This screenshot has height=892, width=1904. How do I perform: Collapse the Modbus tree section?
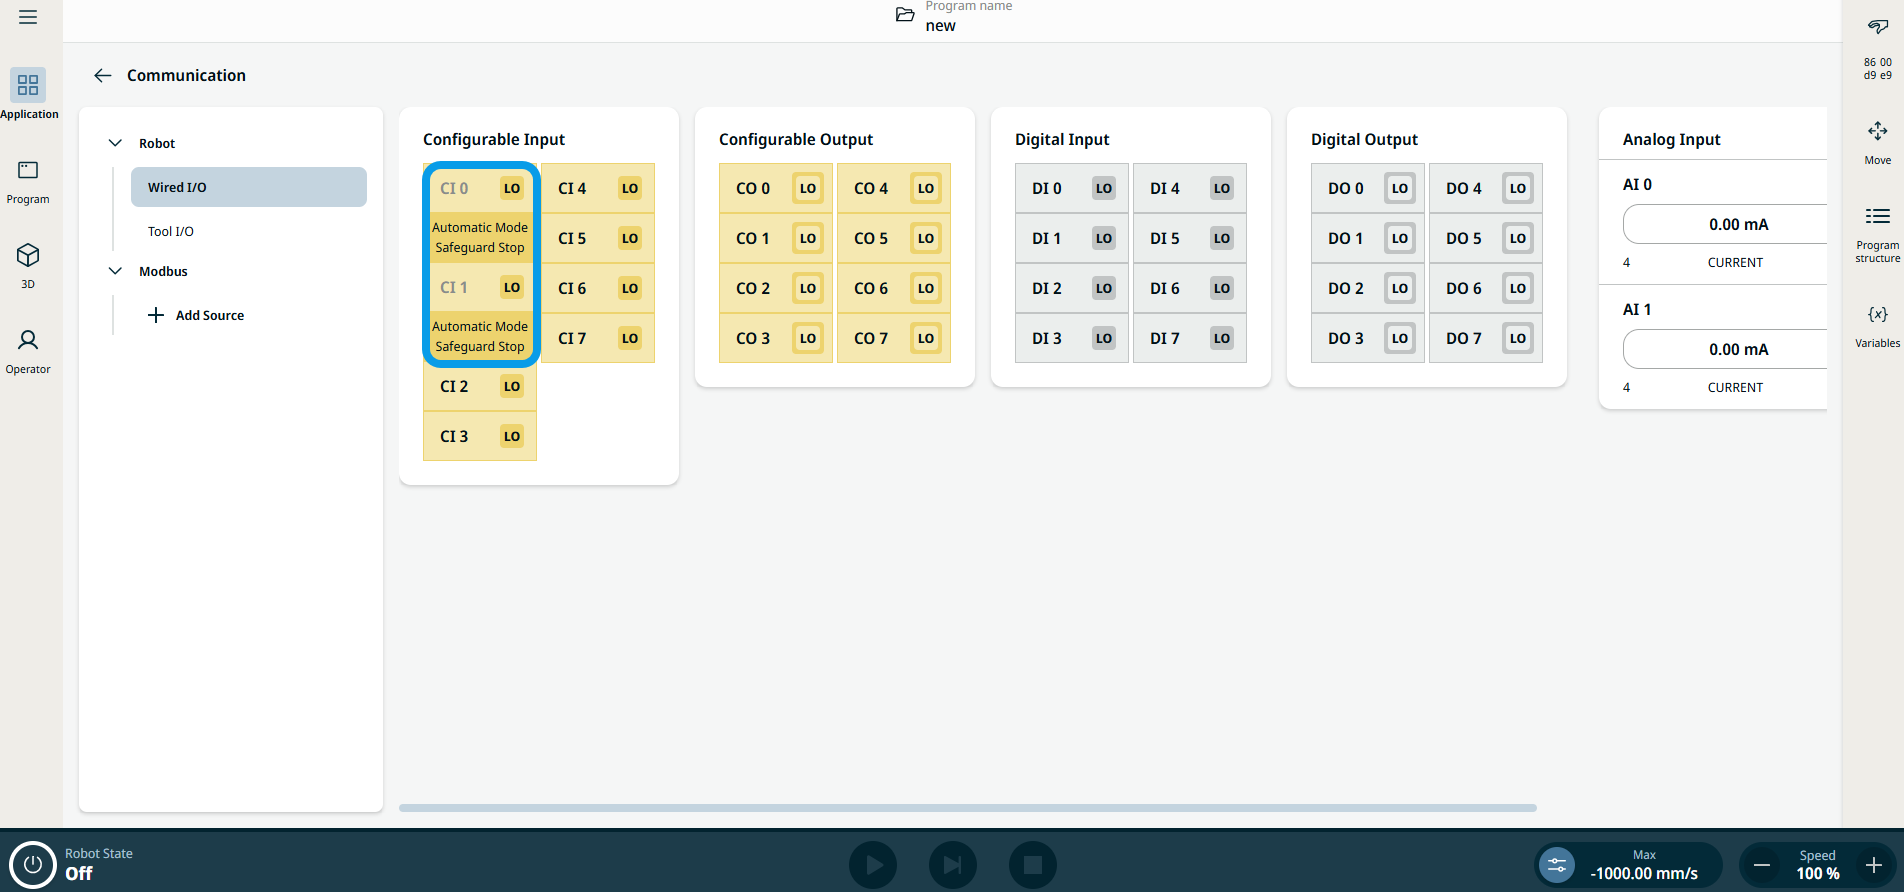(x=116, y=271)
